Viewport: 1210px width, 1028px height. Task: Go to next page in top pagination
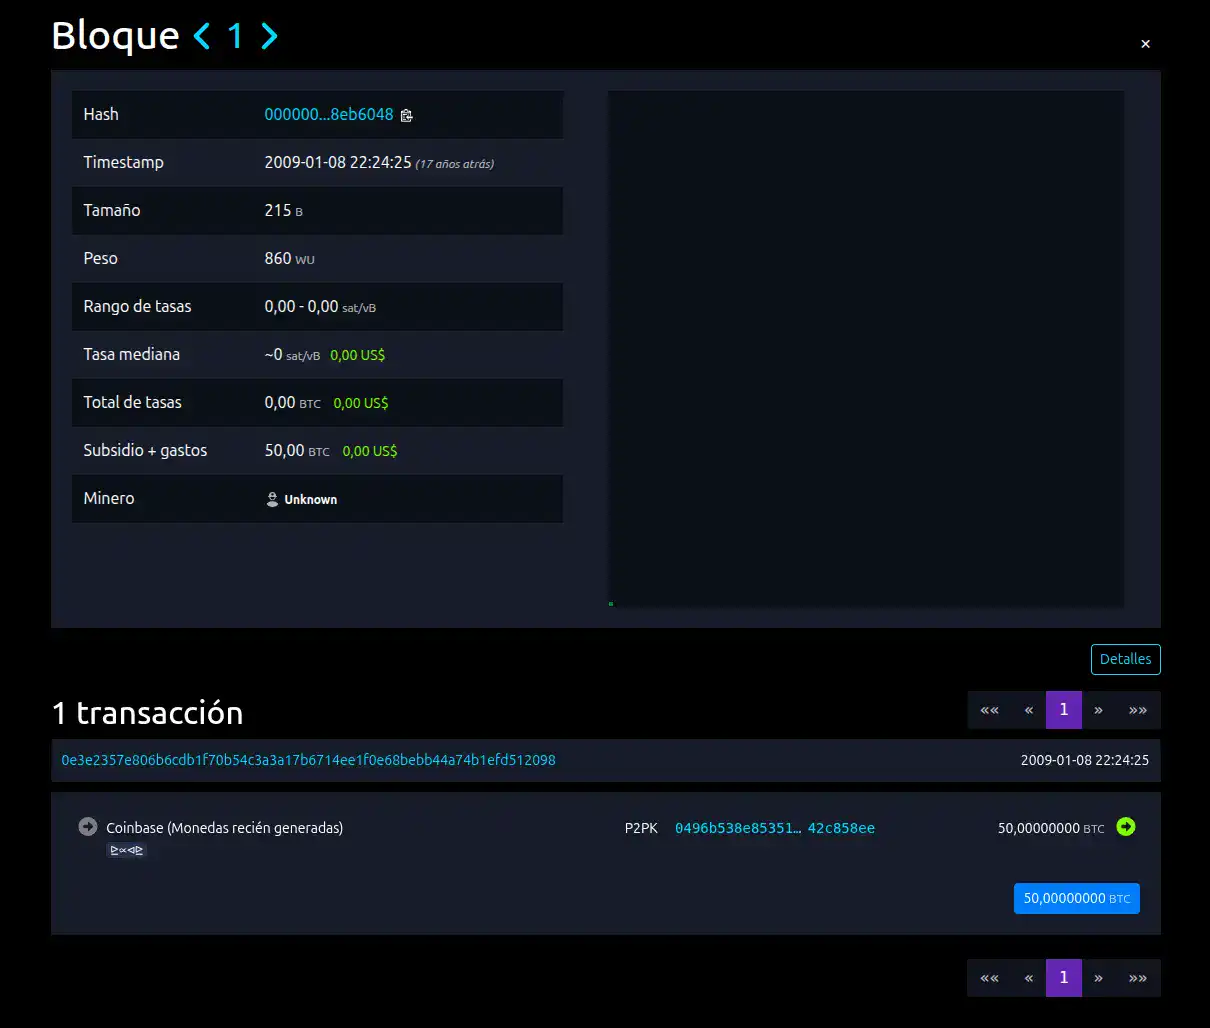click(x=1098, y=710)
